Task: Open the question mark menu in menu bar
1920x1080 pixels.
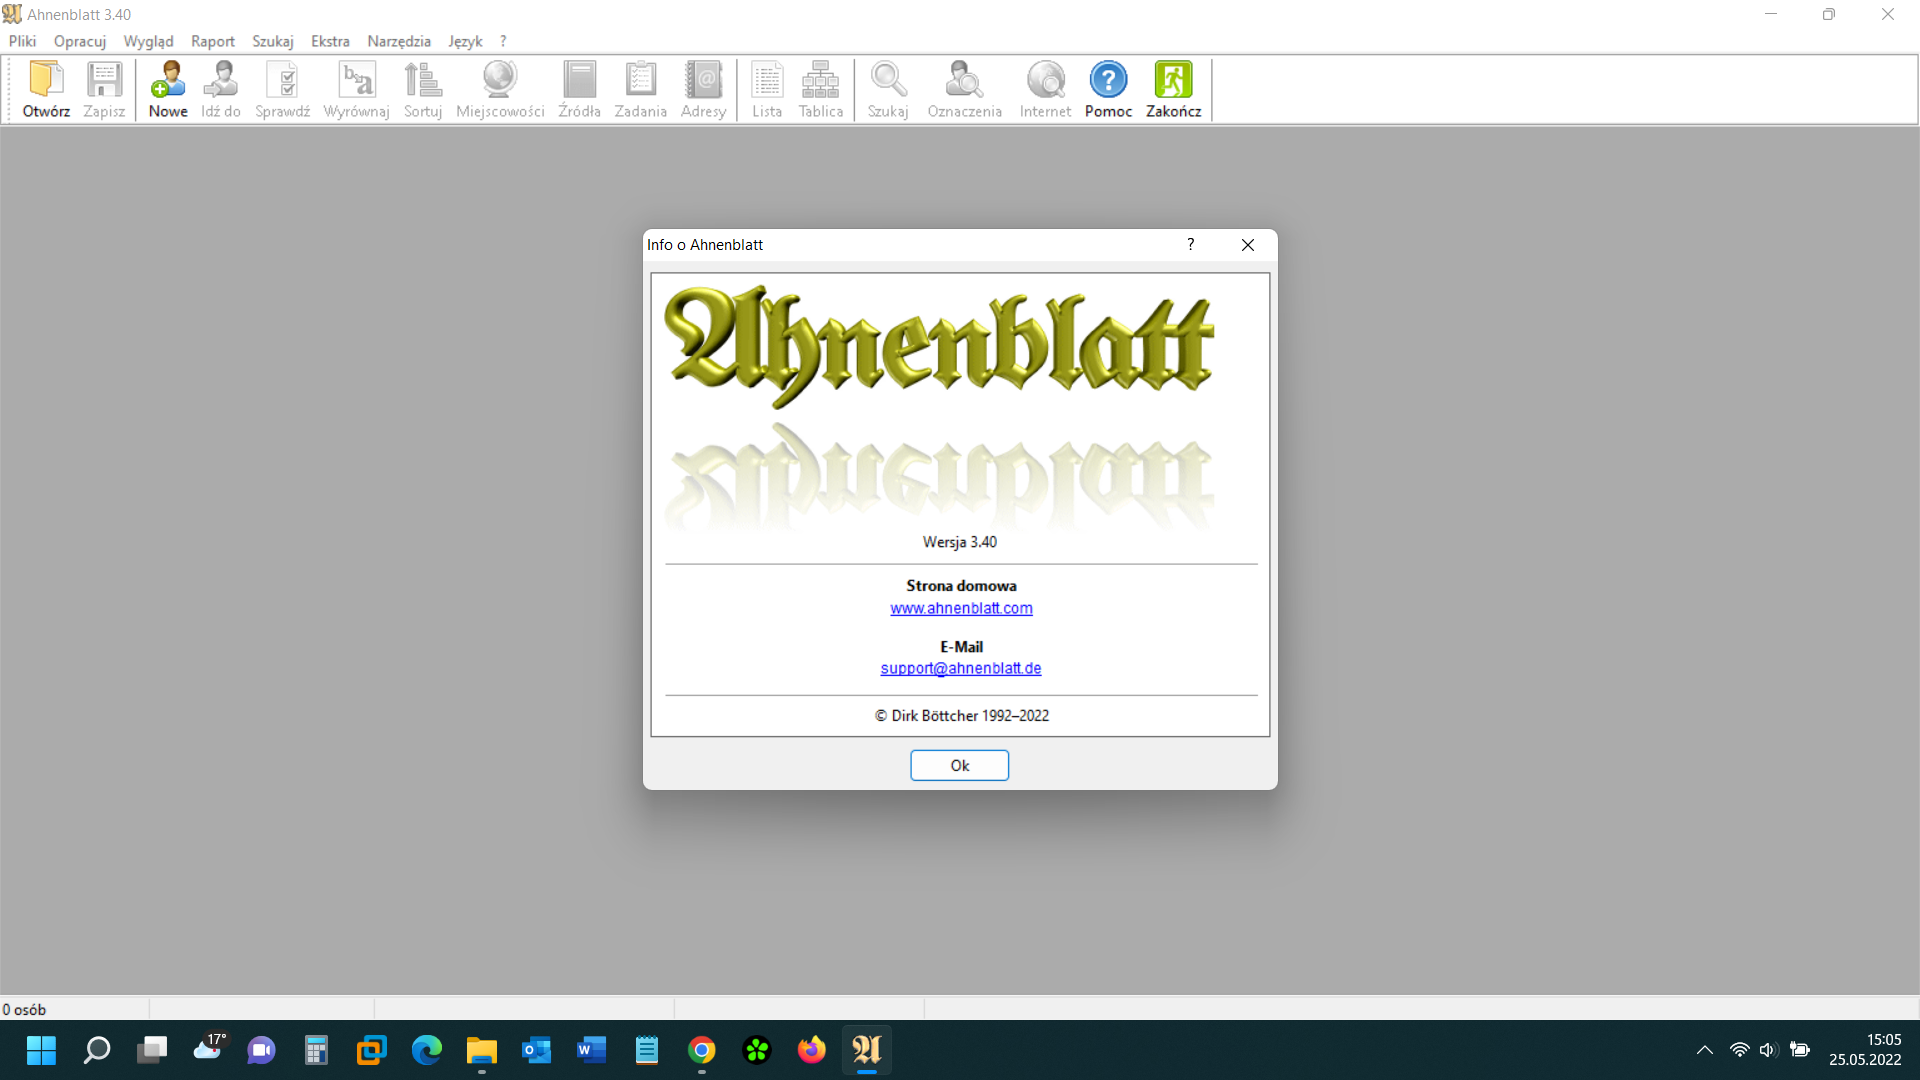Action: tap(503, 41)
